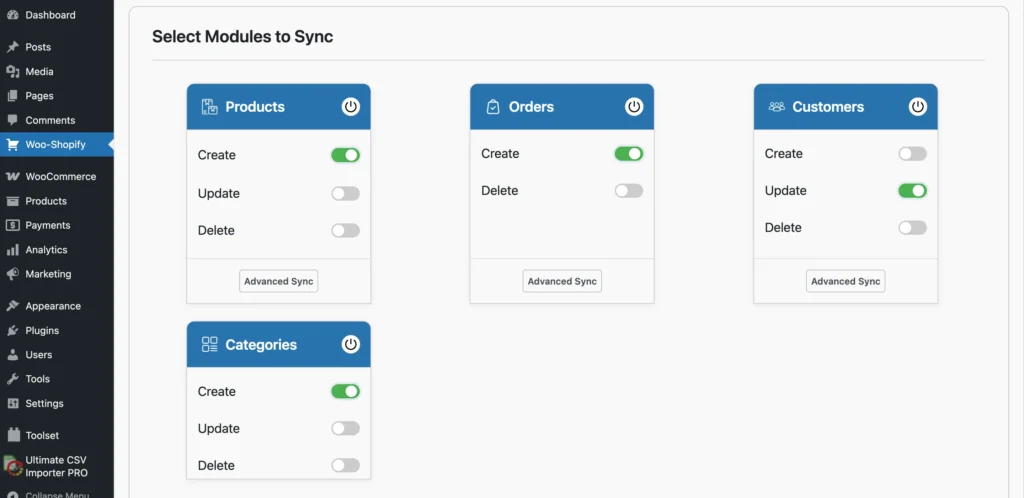Click the Products archive icon in sidebar
Image resolution: width=1024 pixels, height=498 pixels.
(x=12, y=201)
